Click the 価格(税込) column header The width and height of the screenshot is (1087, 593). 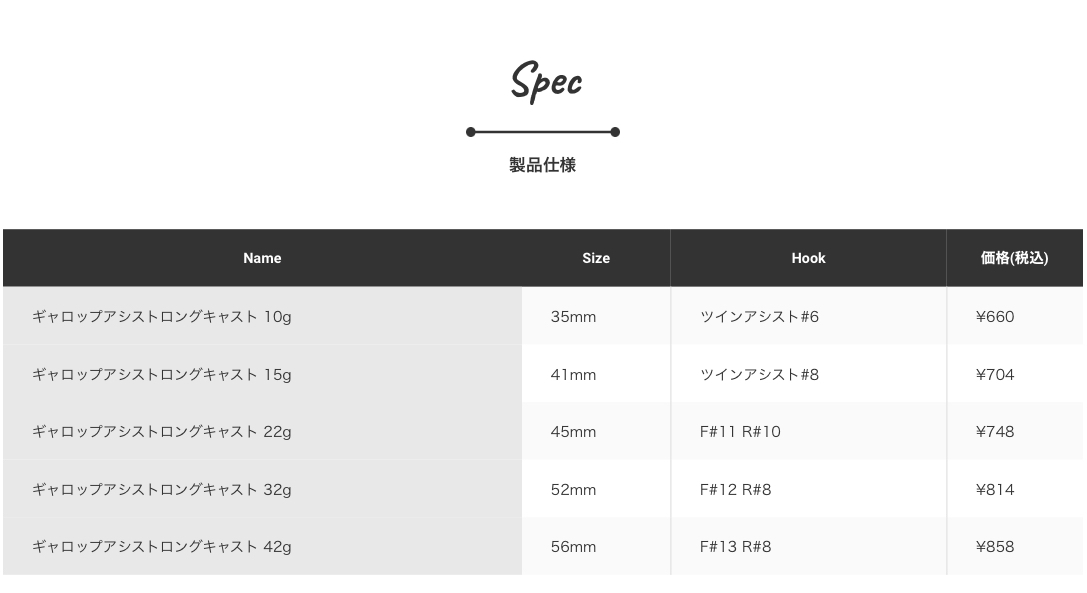point(1014,258)
